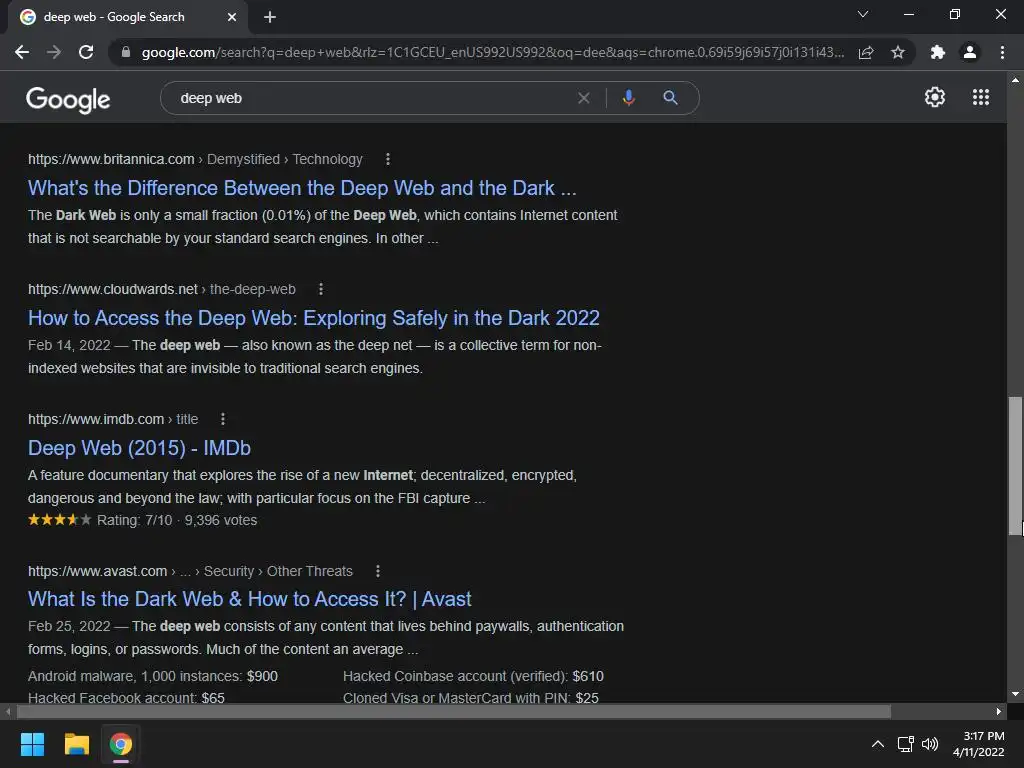This screenshot has height=768, width=1024.
Task: Click the forward navigation arrow
Action: [54, 52]
